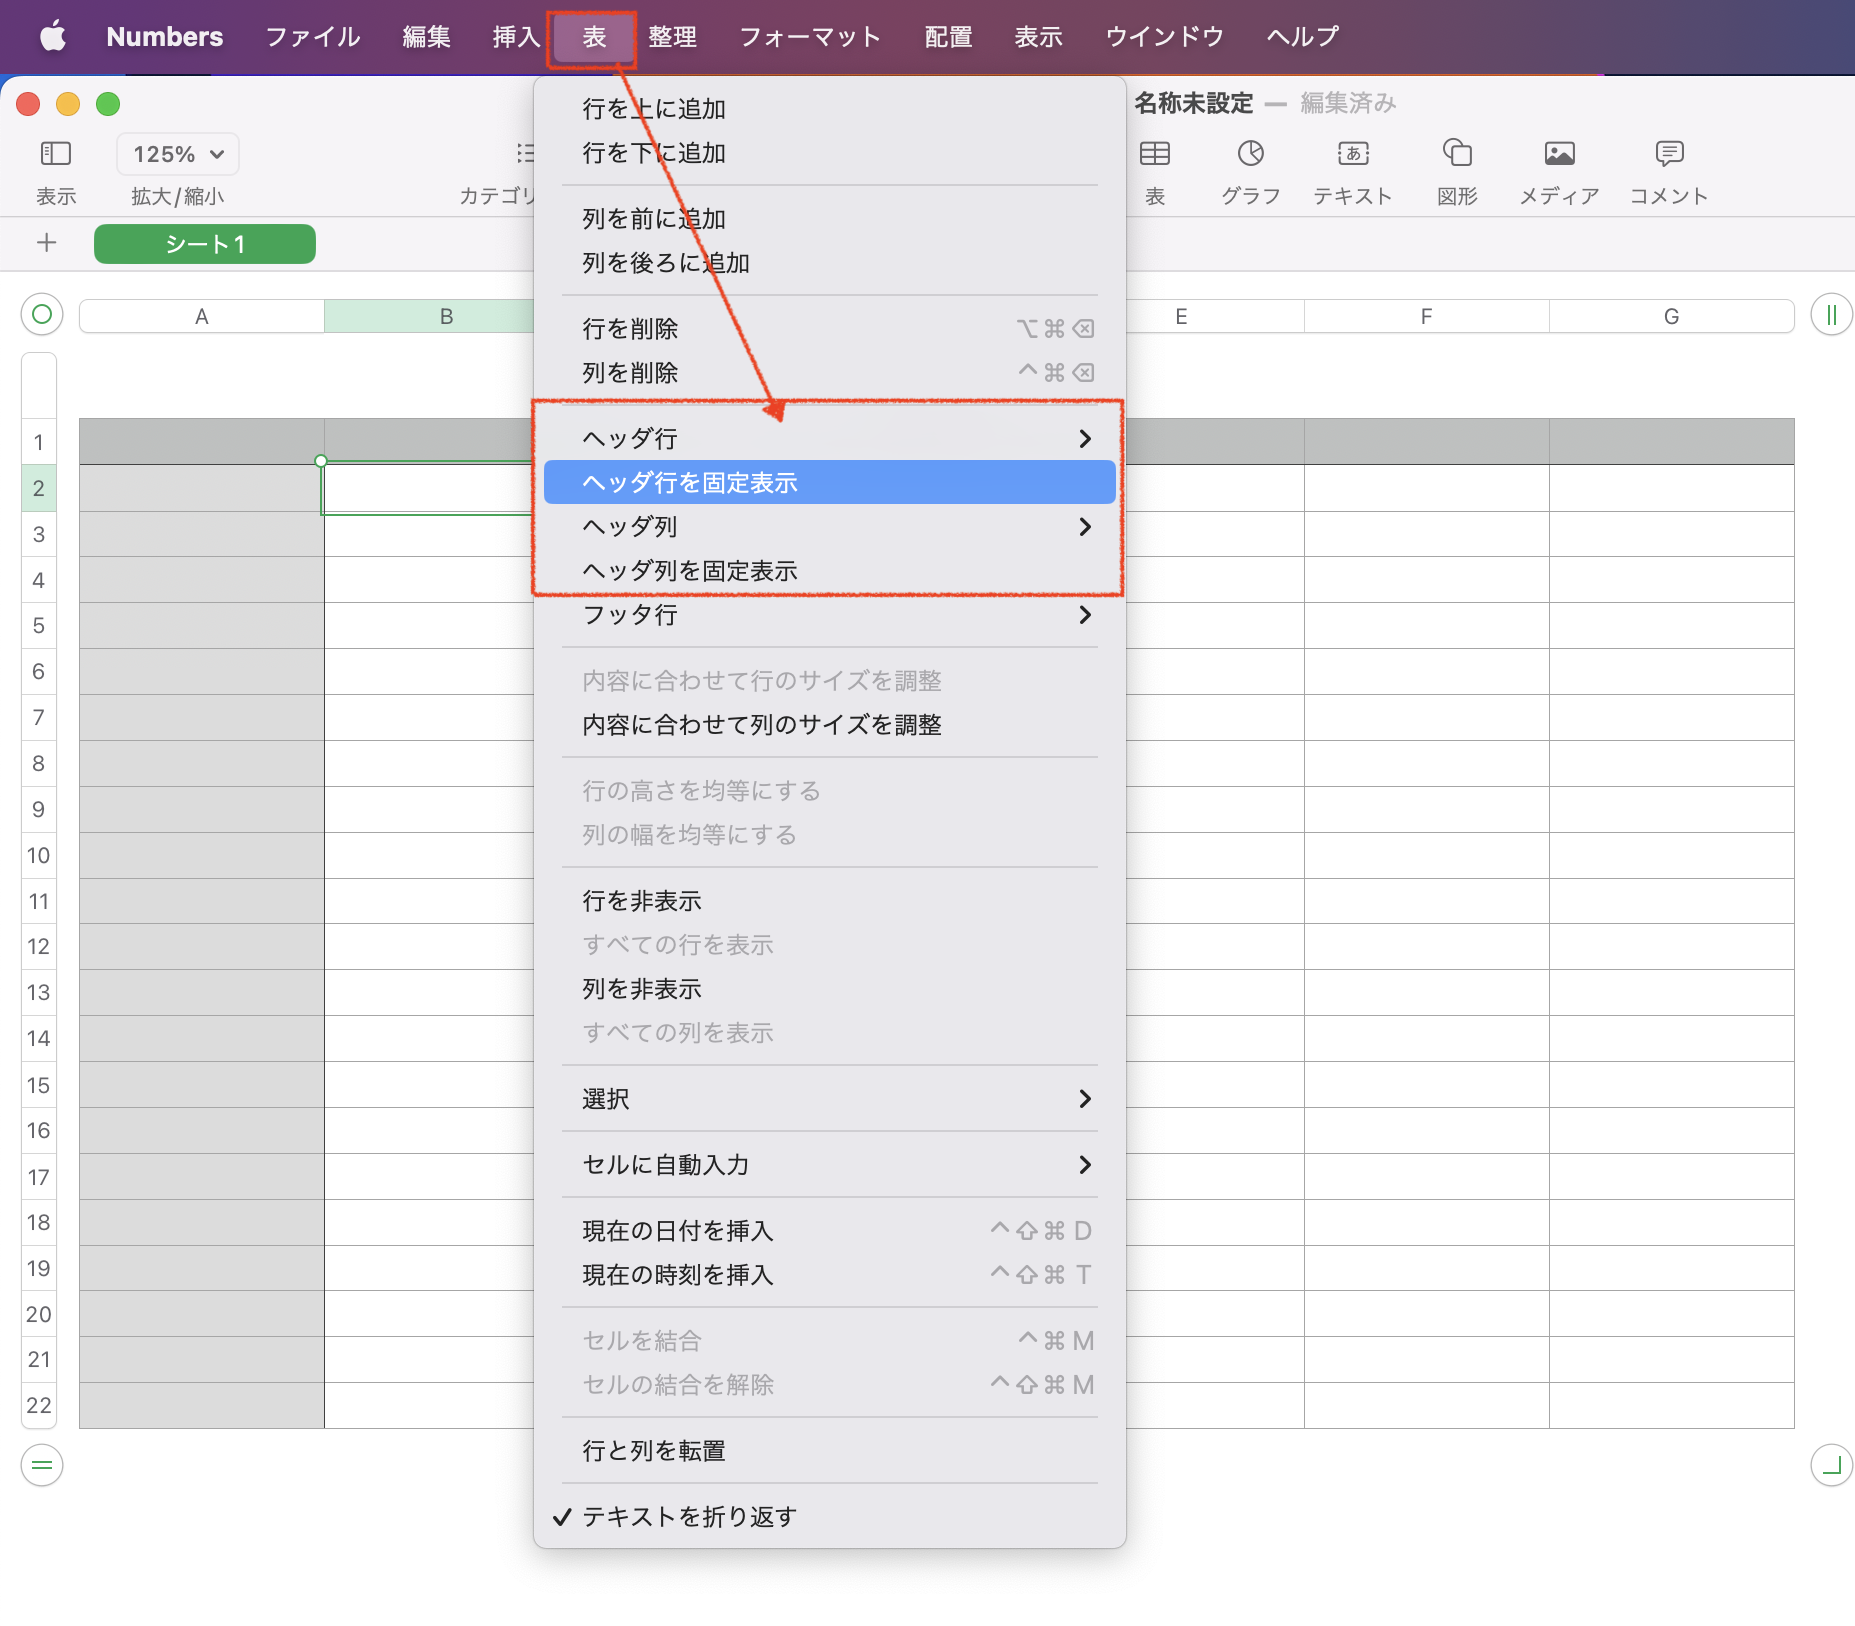
Task: Choose 行と列を転置 from menu
Action: pyautogui.click(x=654, y=1451)
